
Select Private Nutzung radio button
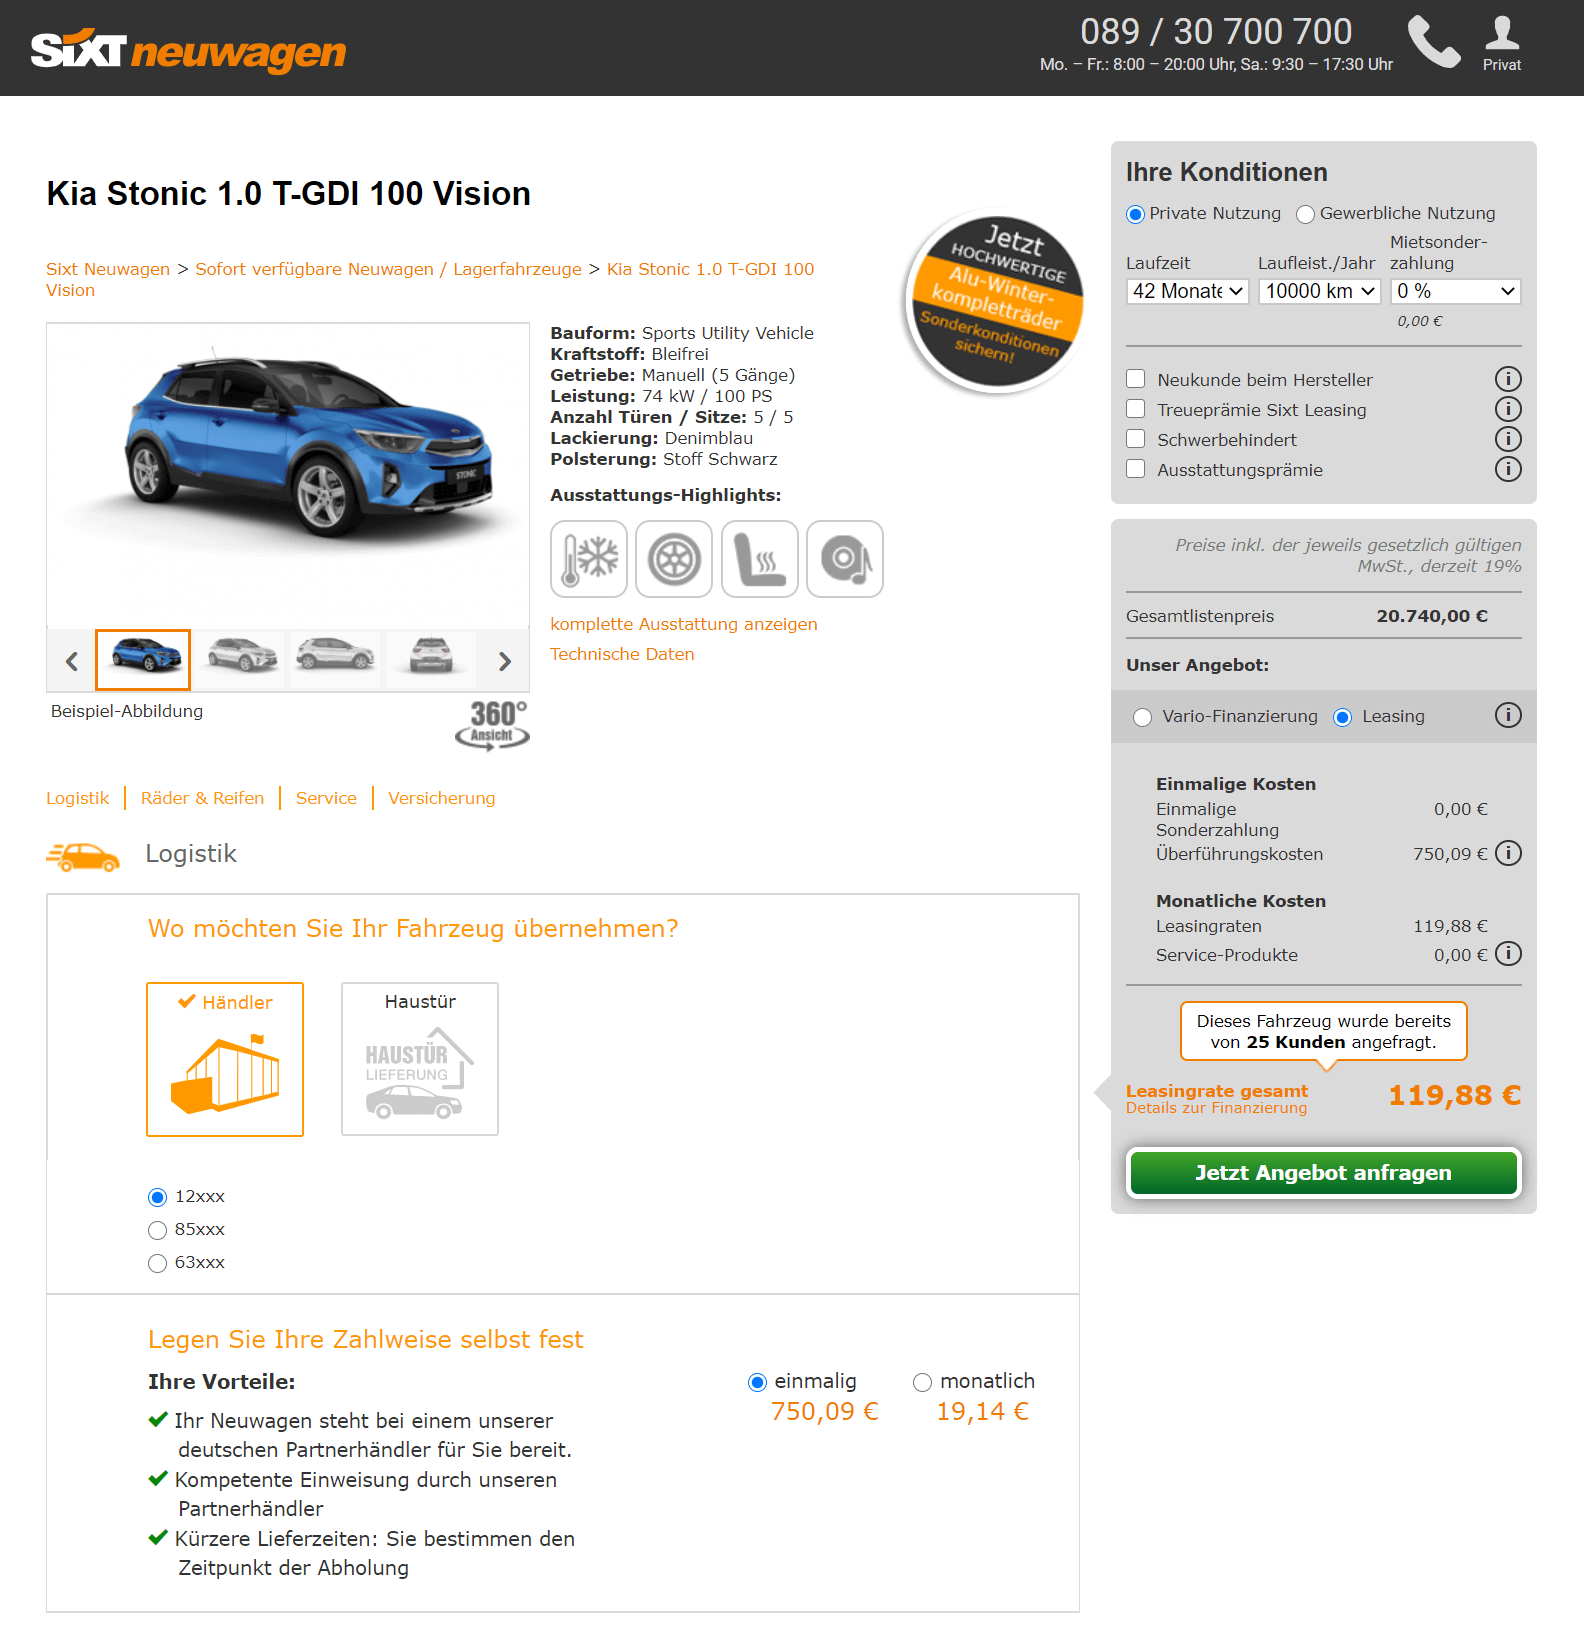[1135, 214]
